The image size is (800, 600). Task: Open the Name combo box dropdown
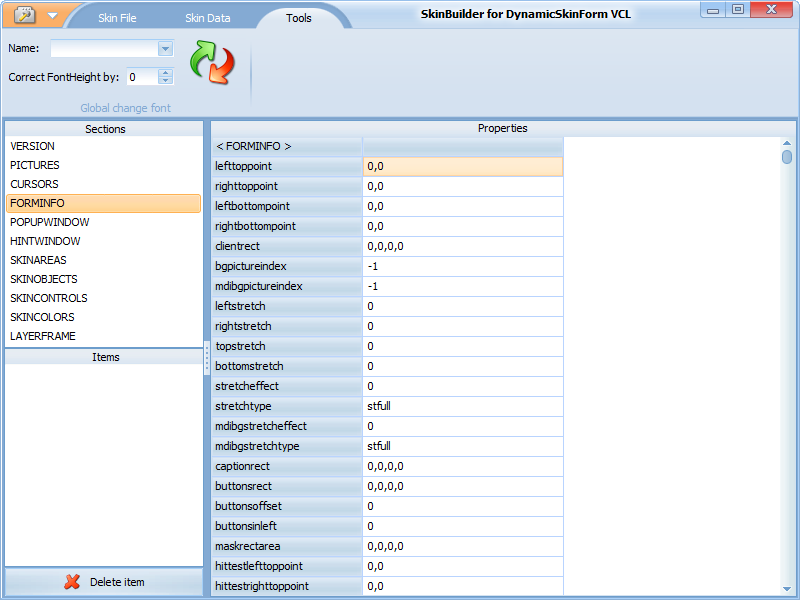165,48
